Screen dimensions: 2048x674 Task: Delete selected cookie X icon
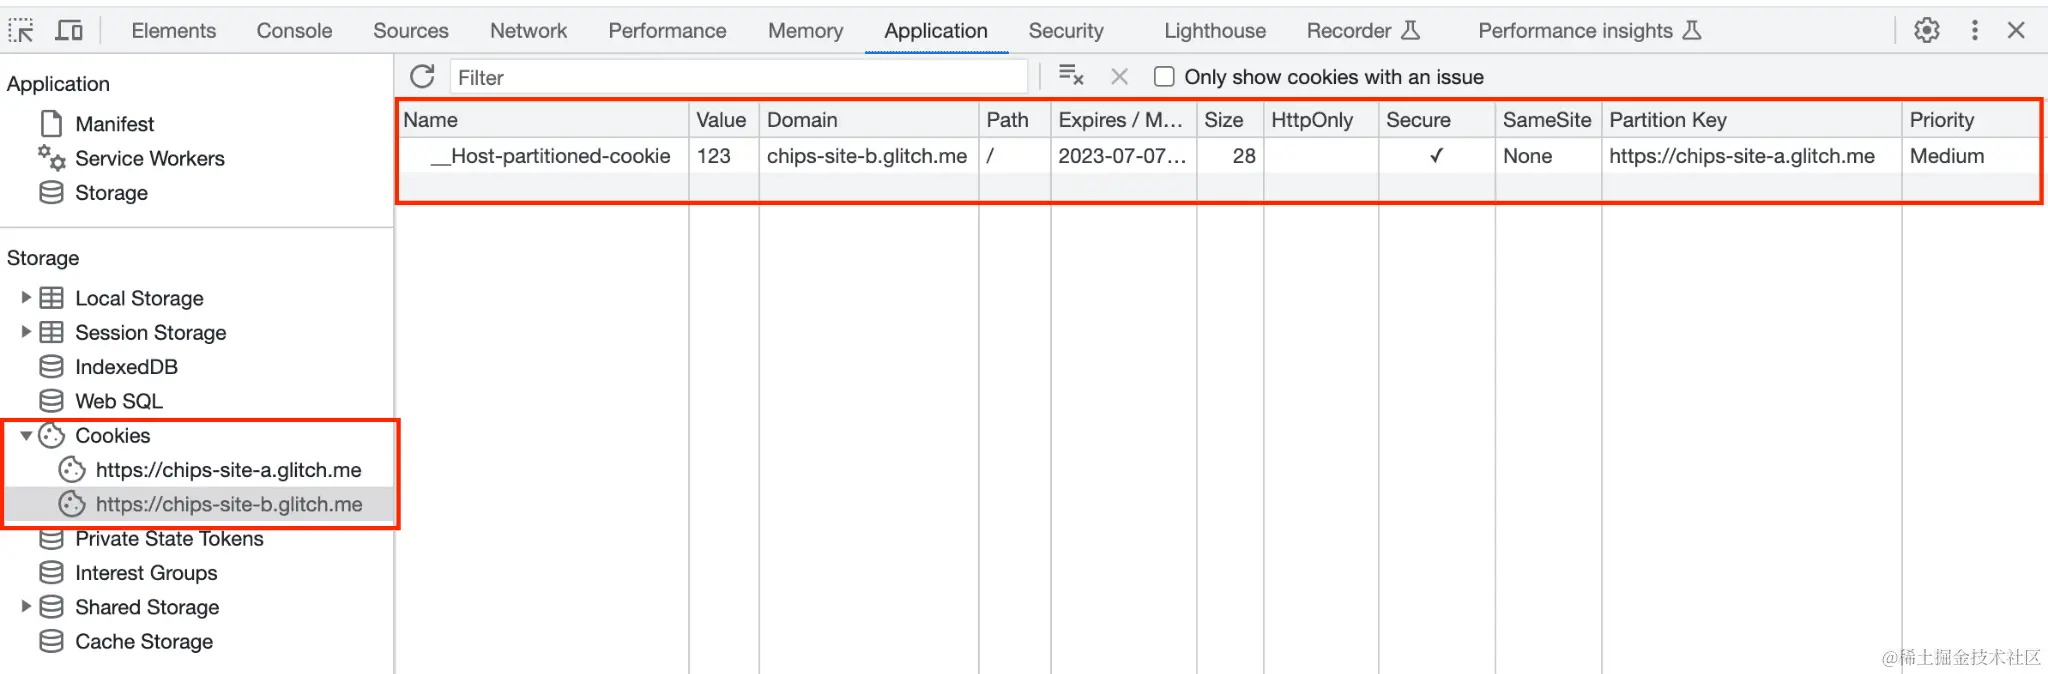click(x=1119, y=77)
